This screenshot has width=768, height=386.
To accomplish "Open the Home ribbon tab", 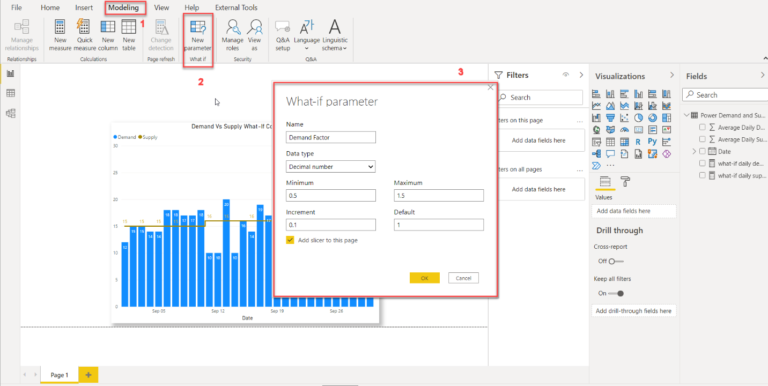I will pyautogui.click(x=50, y=7).
